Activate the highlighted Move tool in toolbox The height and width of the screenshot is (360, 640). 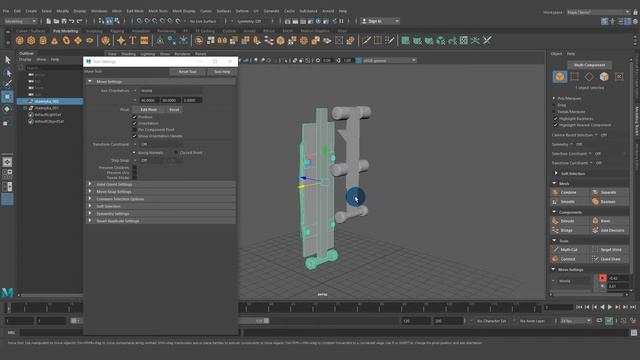pyautogui.click(x=7, y=97)
